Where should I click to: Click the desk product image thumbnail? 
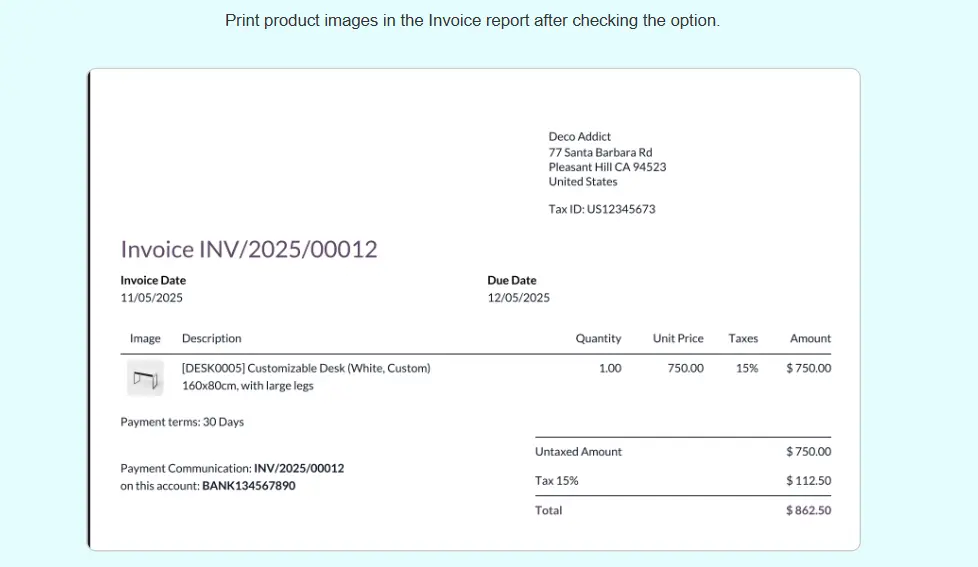click(x=145, y=378)
